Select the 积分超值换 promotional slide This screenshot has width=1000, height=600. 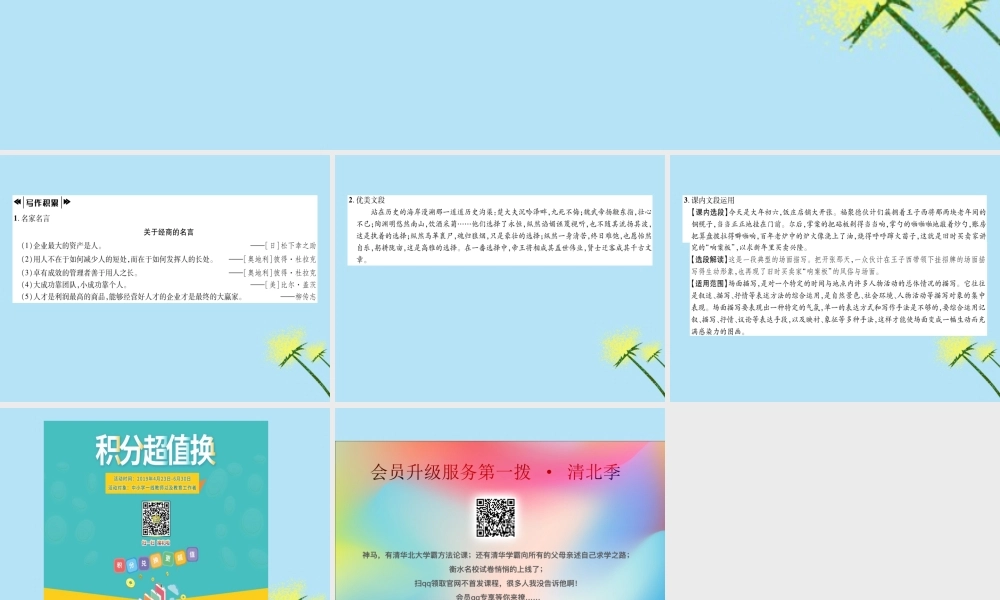(x=165, y=504)
